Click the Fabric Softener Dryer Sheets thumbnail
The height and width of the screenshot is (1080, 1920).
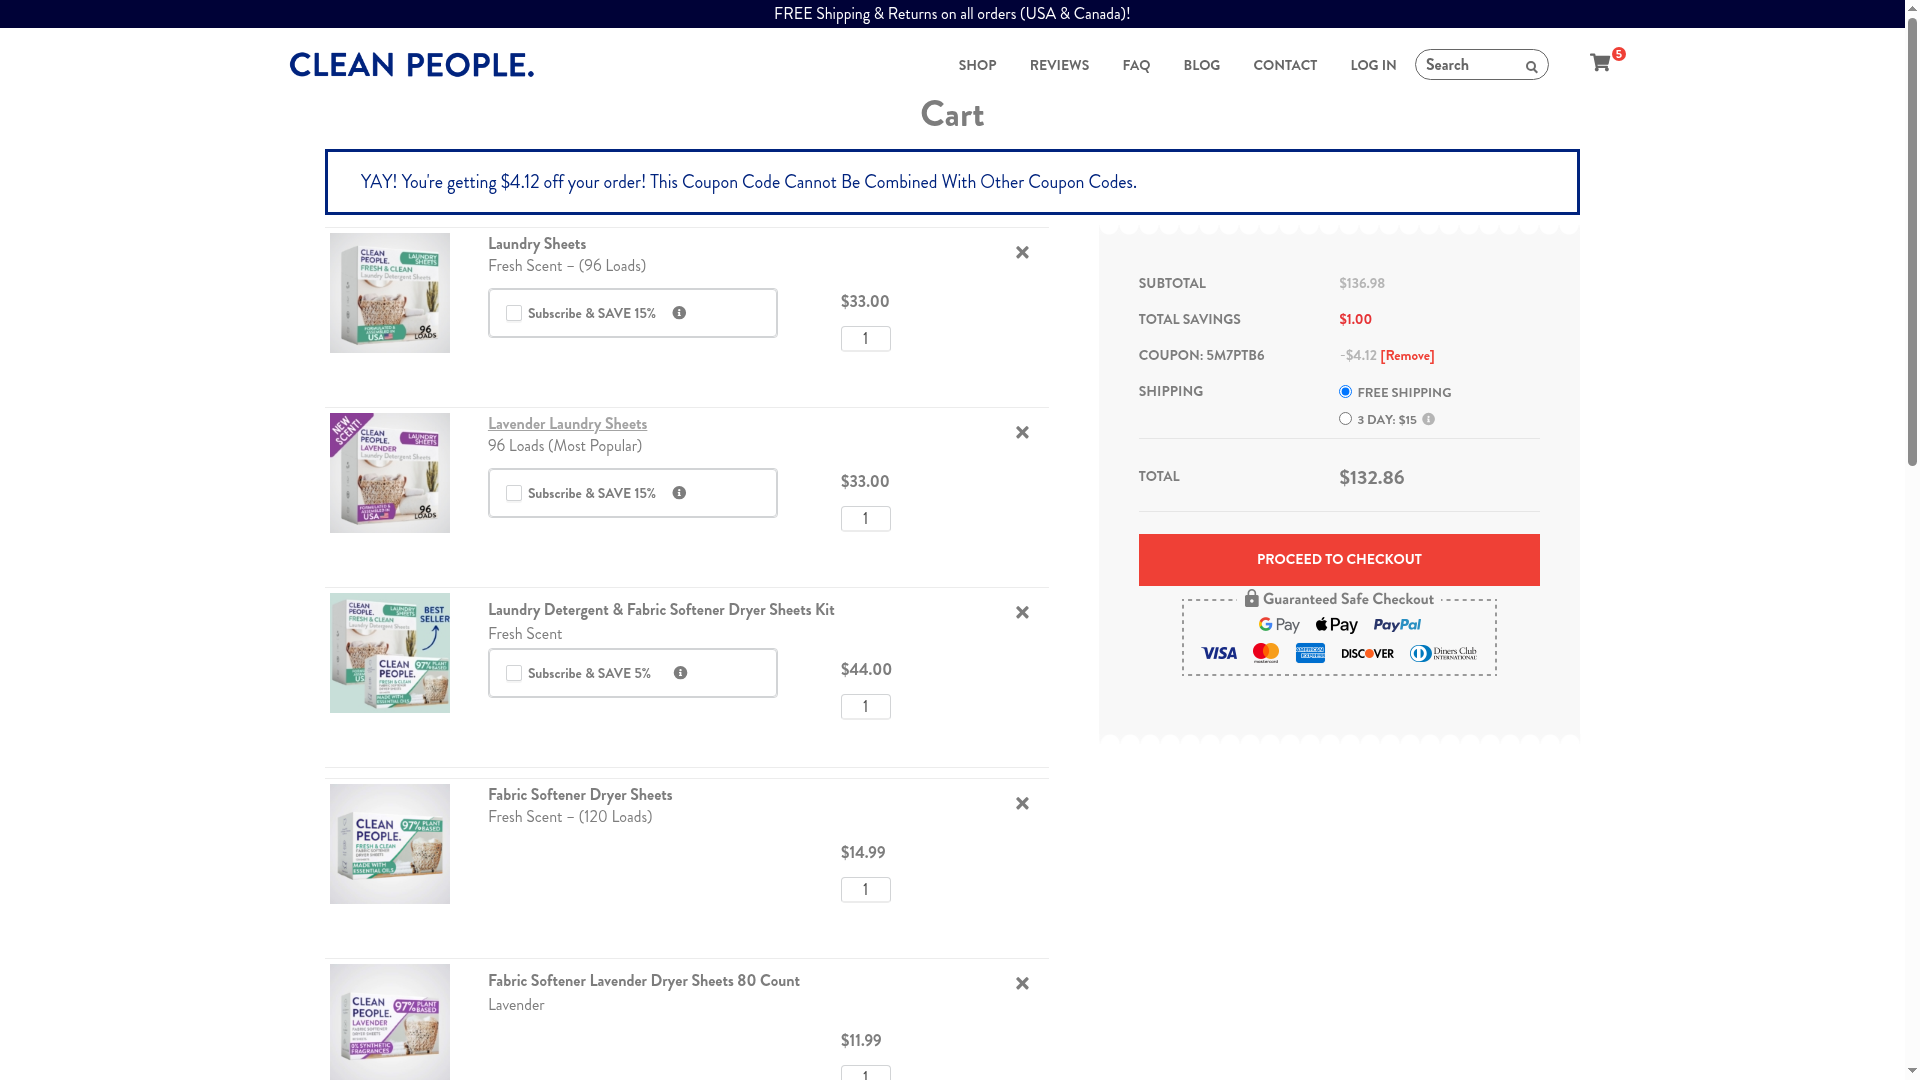click(390, 844)
